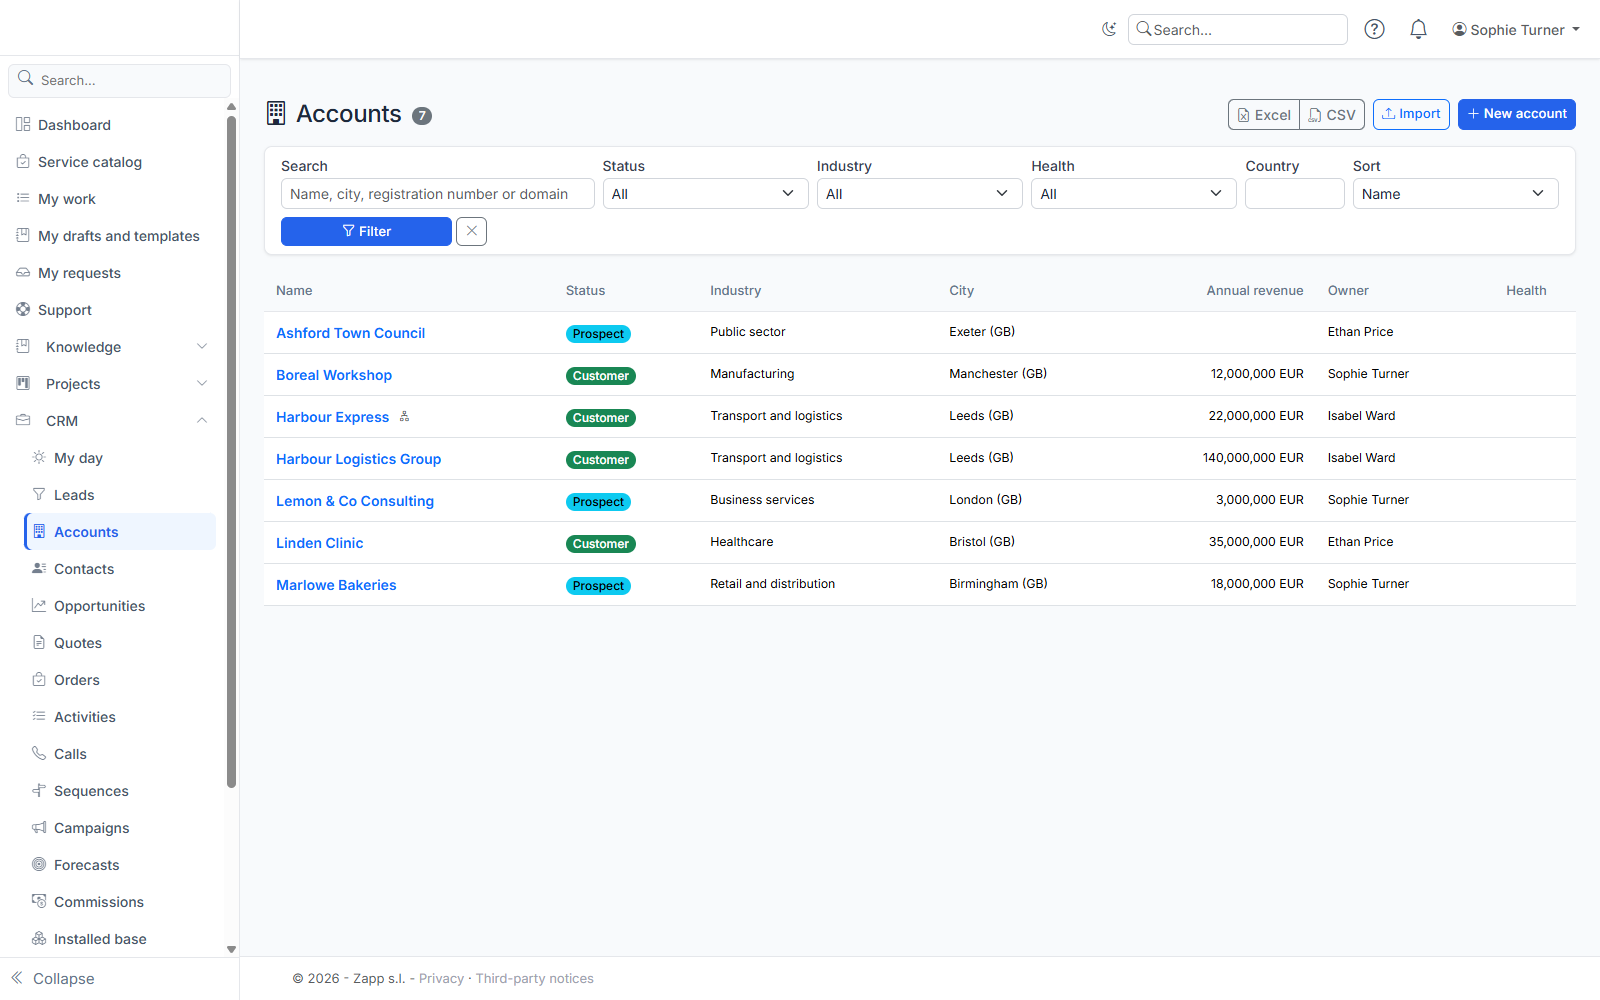The height and width of the screenshot is (1000, 1600).
Task: Click the top bar global search field
Action: (x=1238, y=30)
